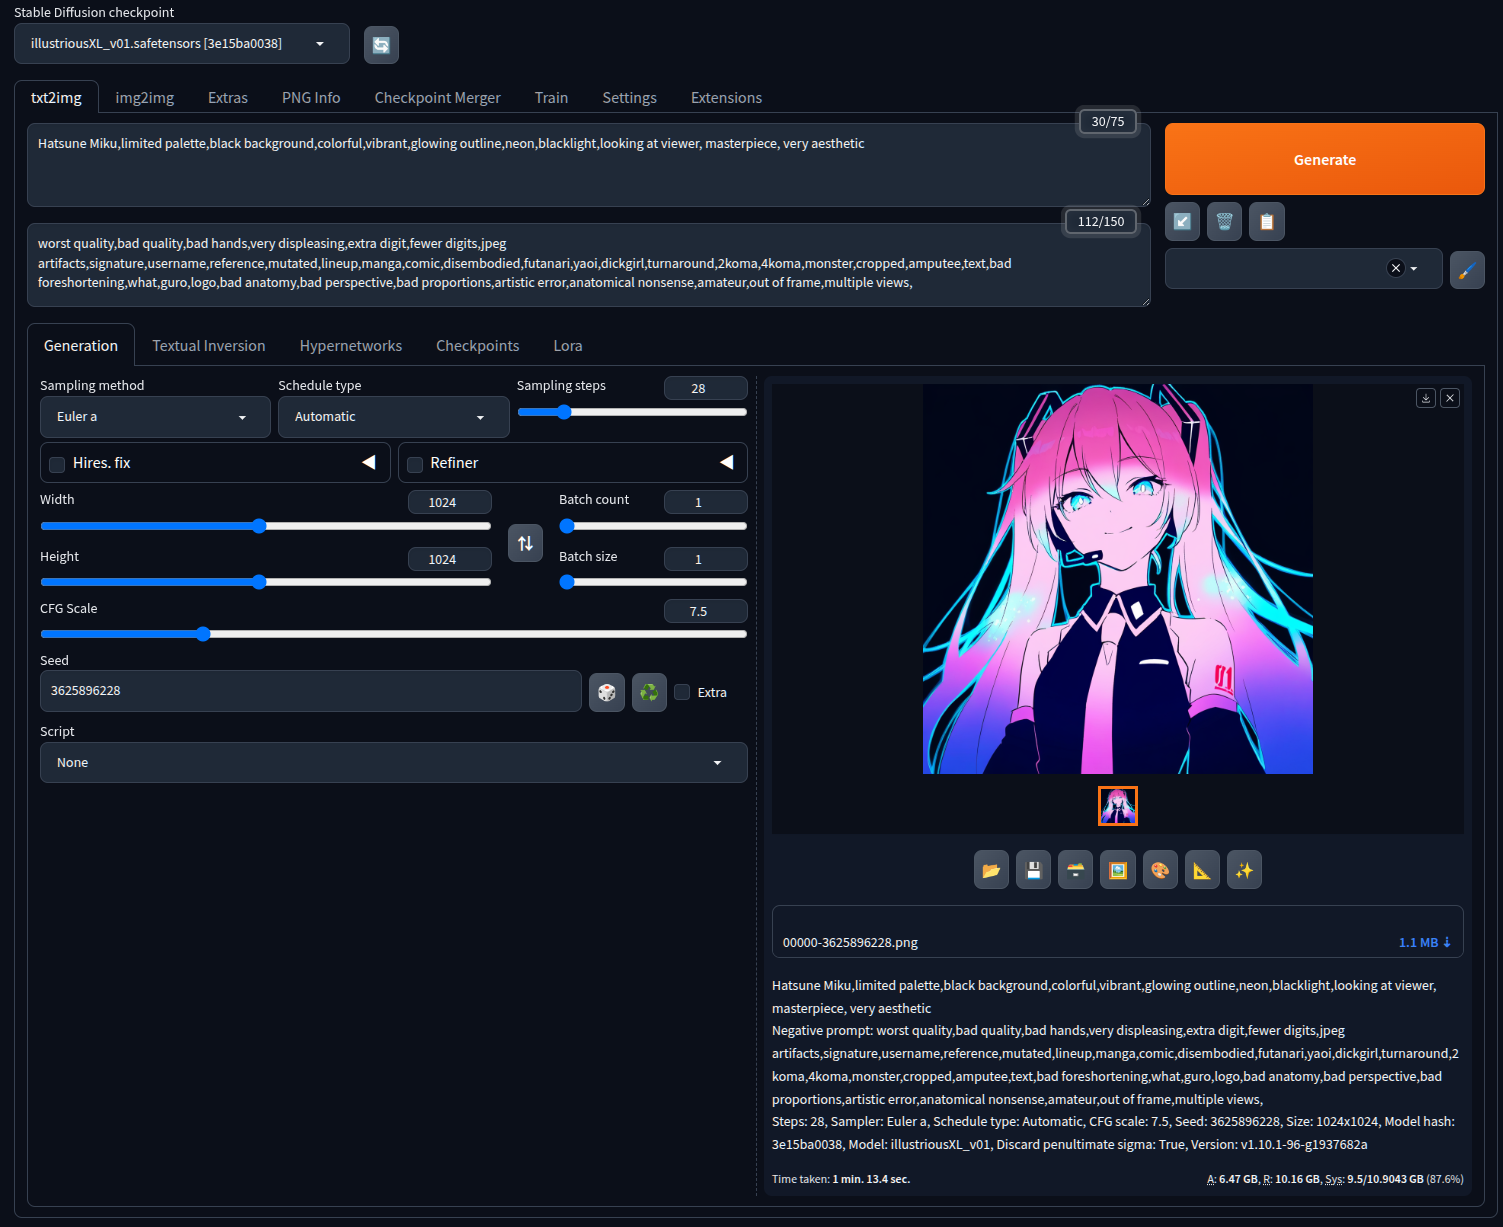This screenshot has width=1503, height=1227.
Task: Focus the Sampling steps number box
Action: coord(706,388)
